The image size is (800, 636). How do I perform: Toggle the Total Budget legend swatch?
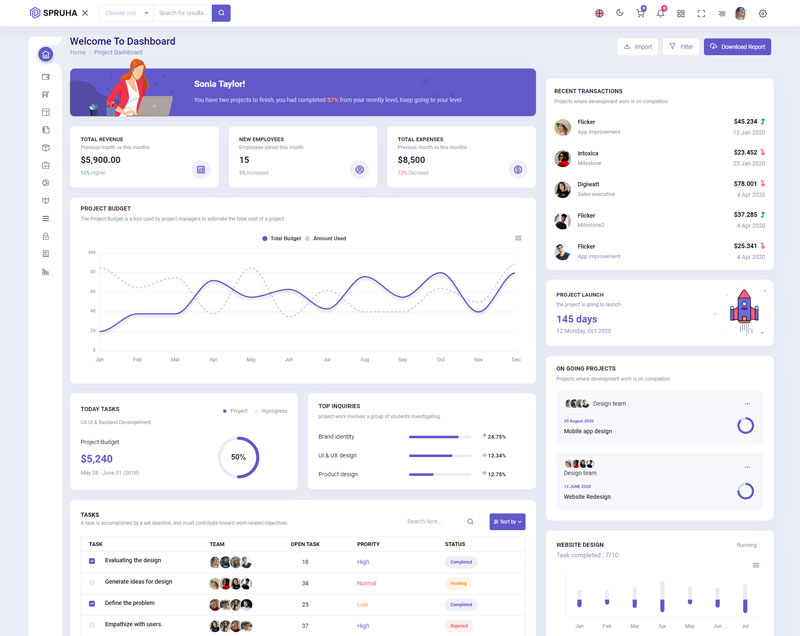(x=265, y=238)
